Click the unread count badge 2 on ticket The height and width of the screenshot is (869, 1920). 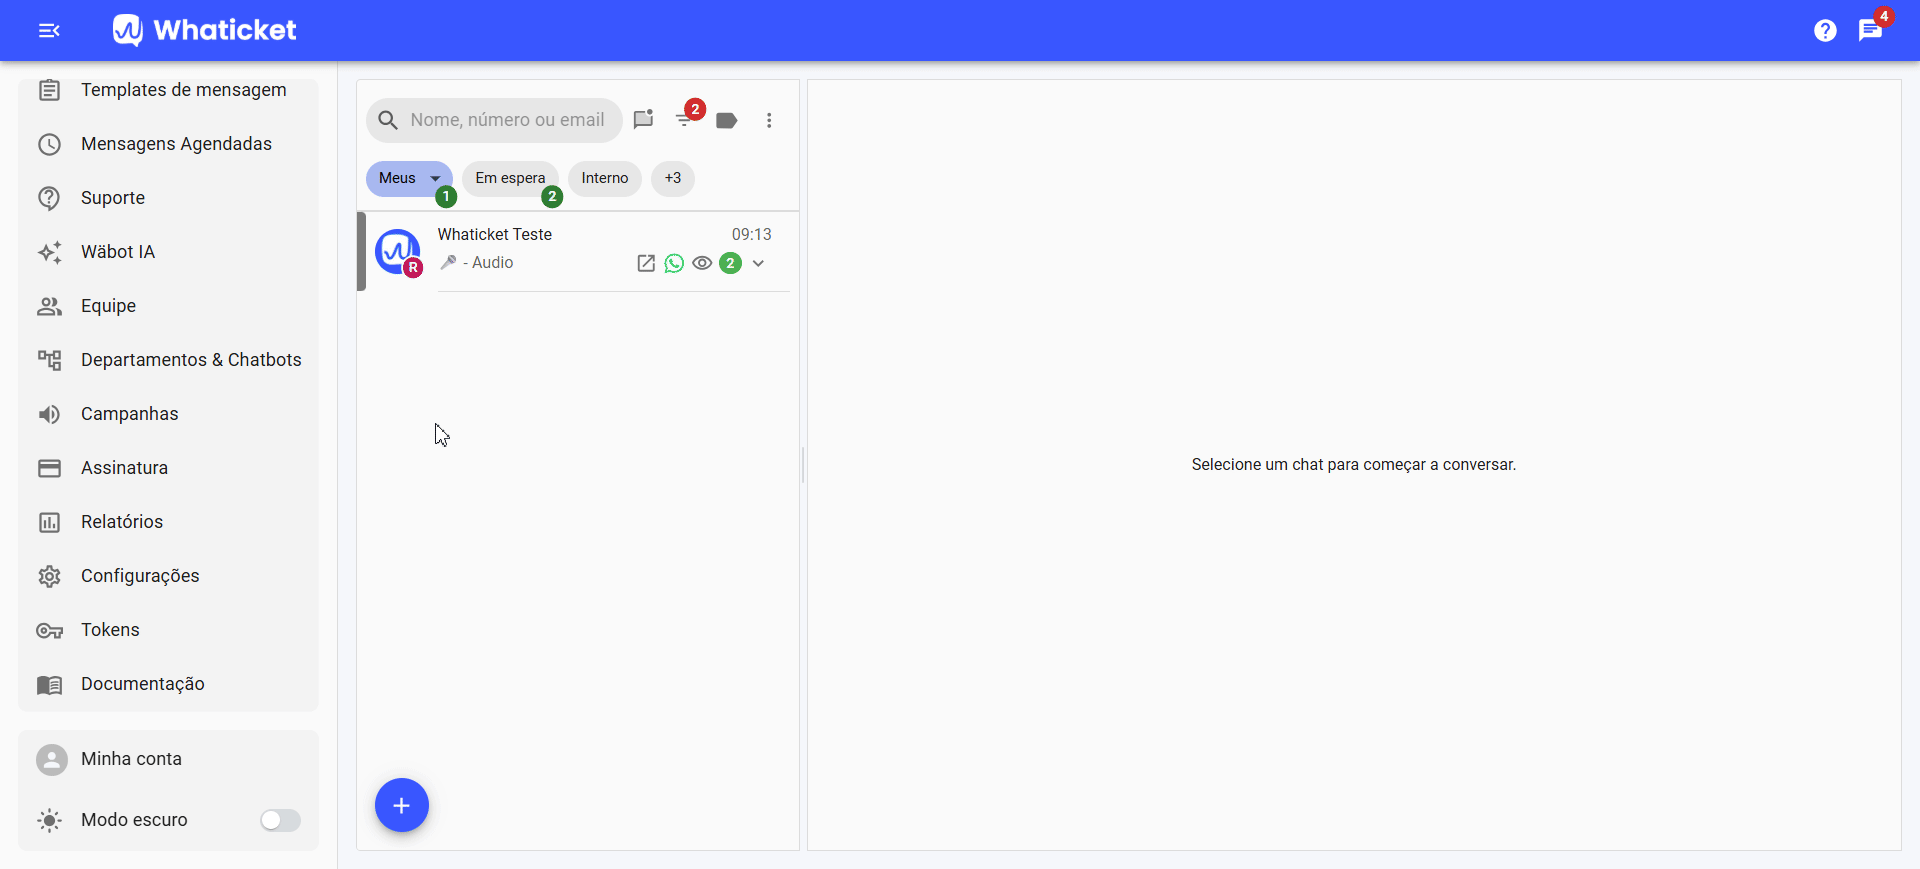731,263
